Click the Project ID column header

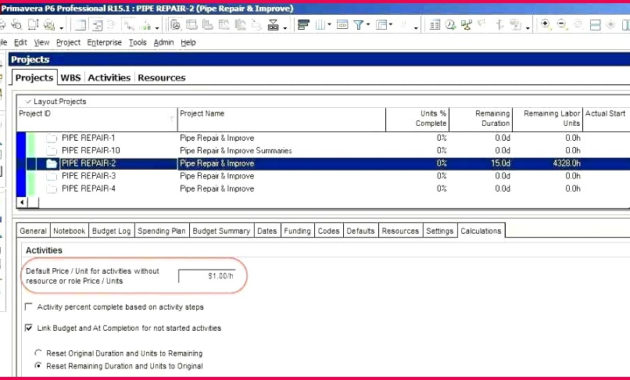(x=97, y=119)
